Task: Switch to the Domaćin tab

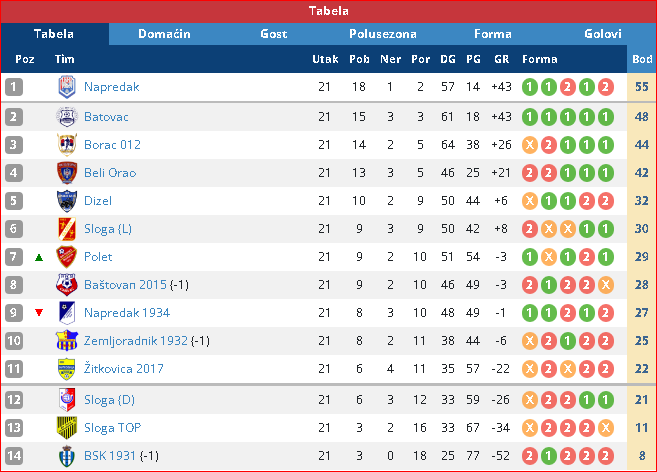Action: (164, 34)
